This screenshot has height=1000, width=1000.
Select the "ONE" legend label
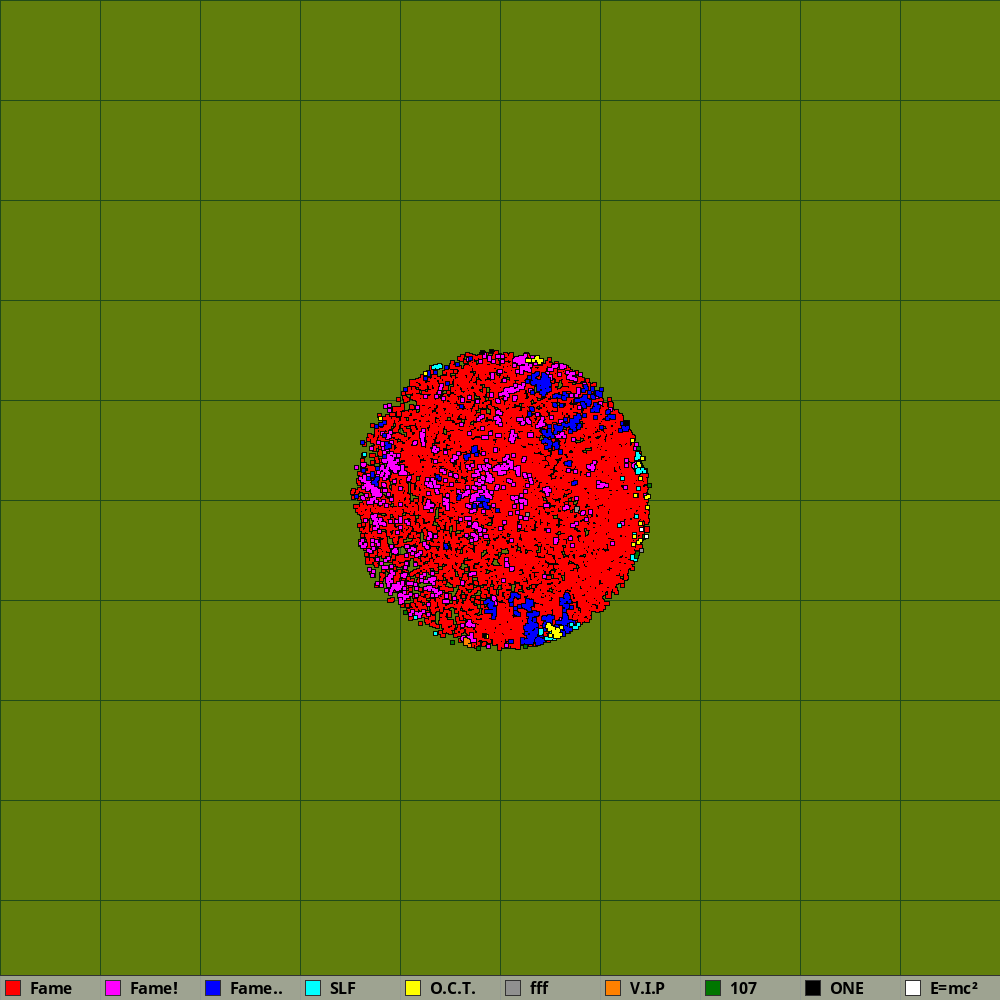coord(847,989)
